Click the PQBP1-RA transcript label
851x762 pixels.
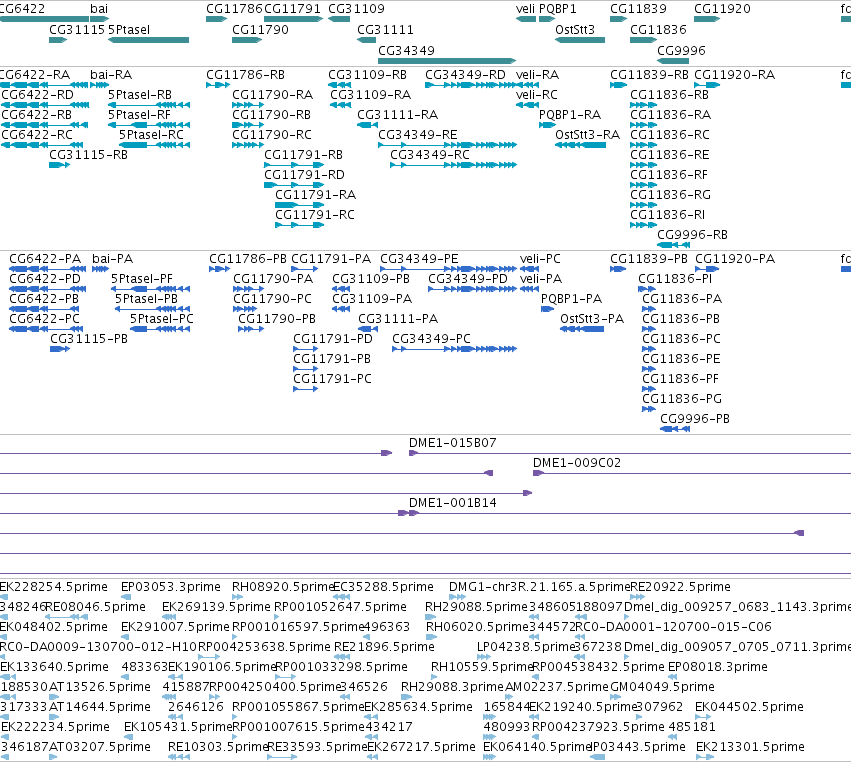pos(570,115)
